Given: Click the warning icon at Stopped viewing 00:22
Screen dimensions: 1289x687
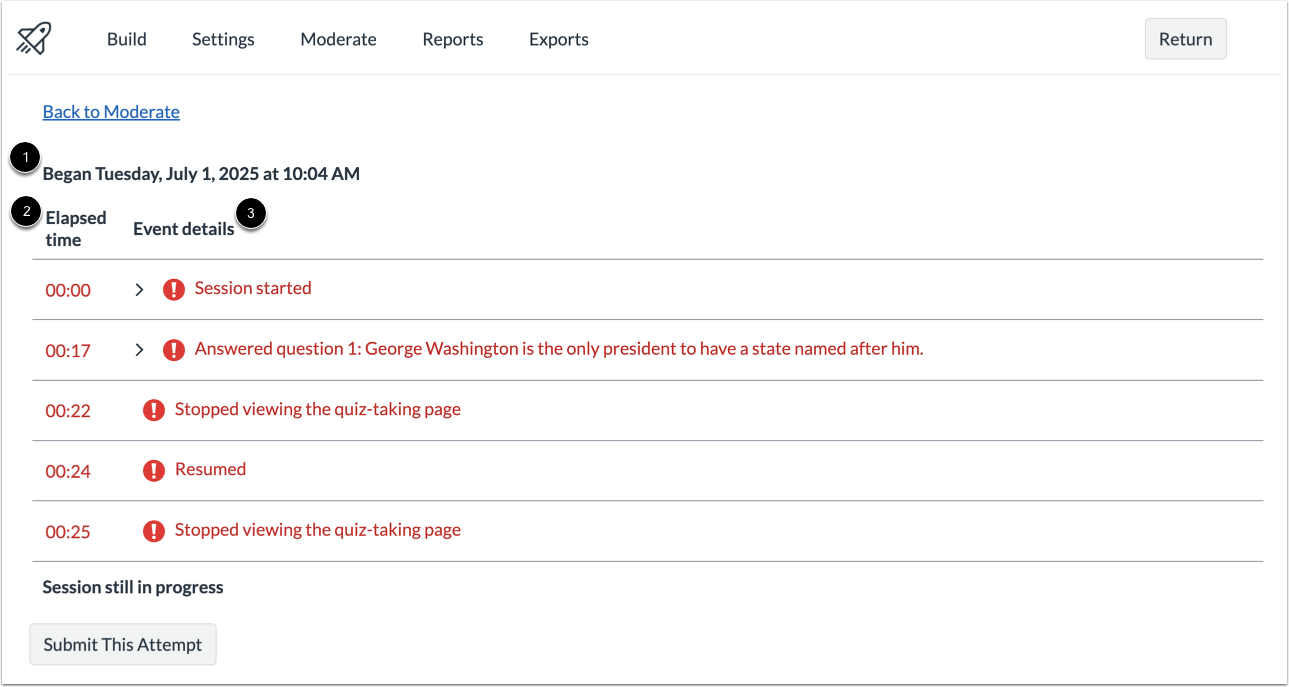Looking at the screenshot, I should [153, 410].
